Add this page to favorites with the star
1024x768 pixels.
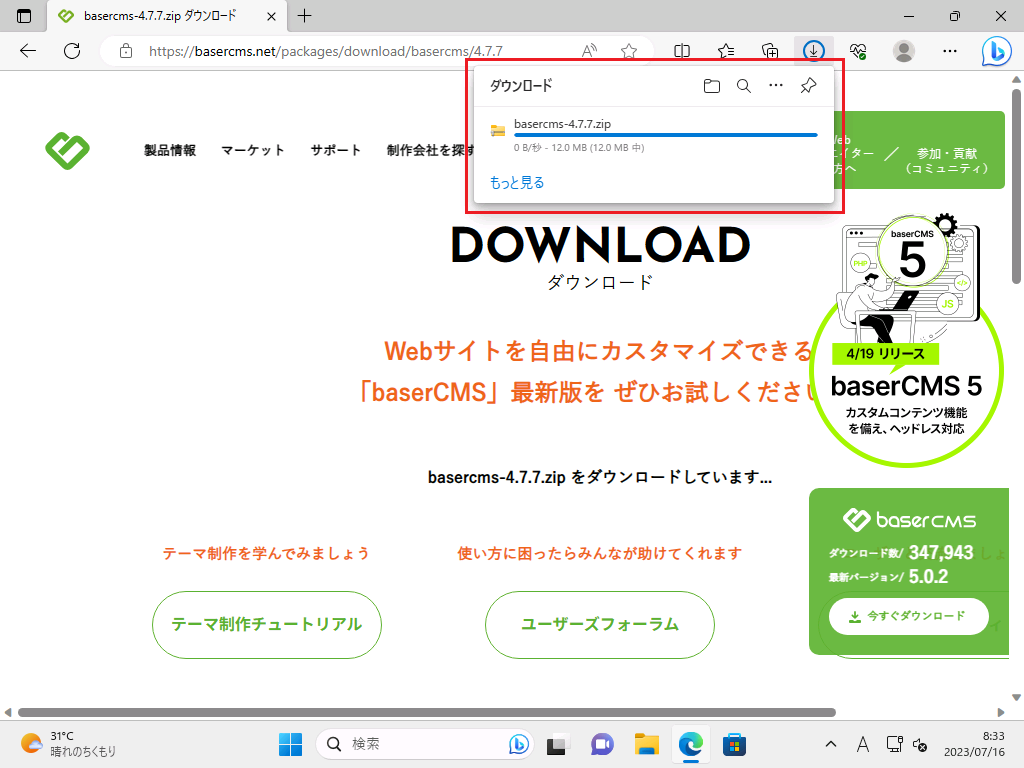click(627, 50)
